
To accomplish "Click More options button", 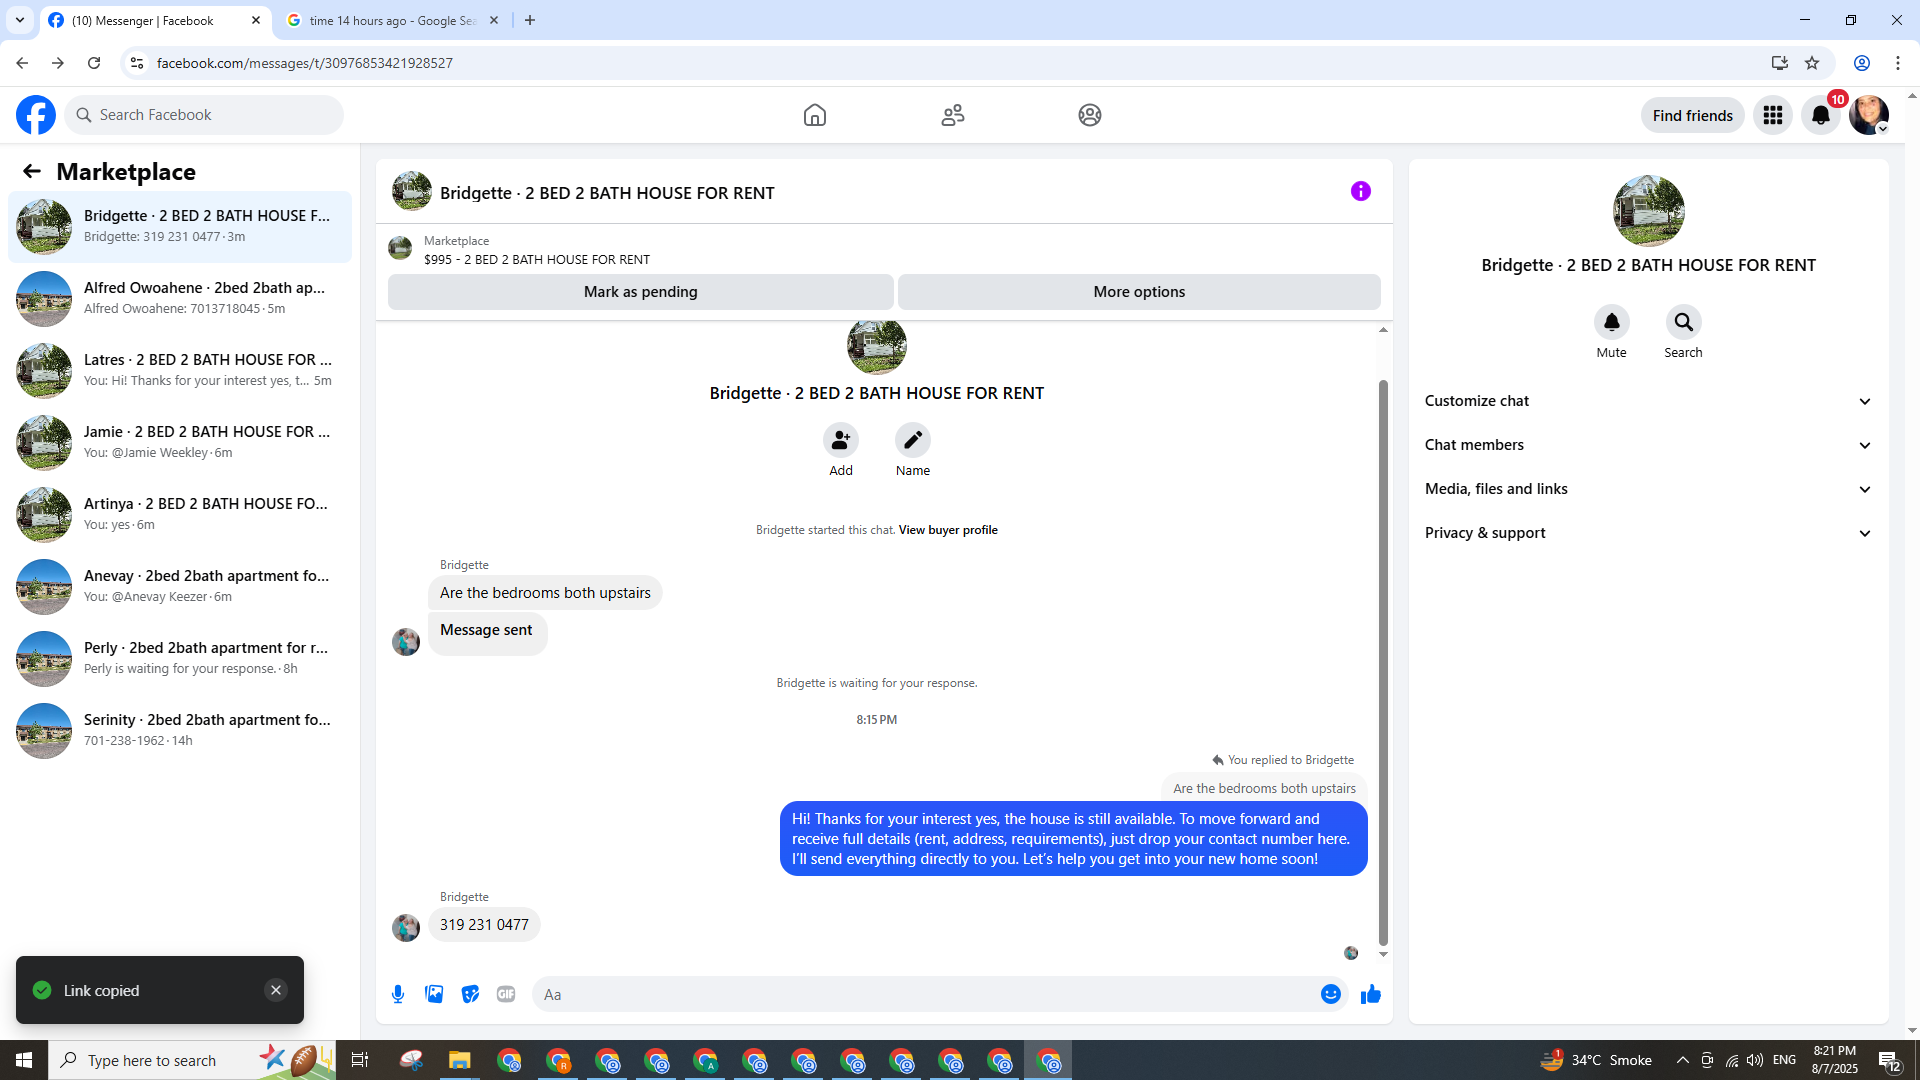I will pos(1139,292).
